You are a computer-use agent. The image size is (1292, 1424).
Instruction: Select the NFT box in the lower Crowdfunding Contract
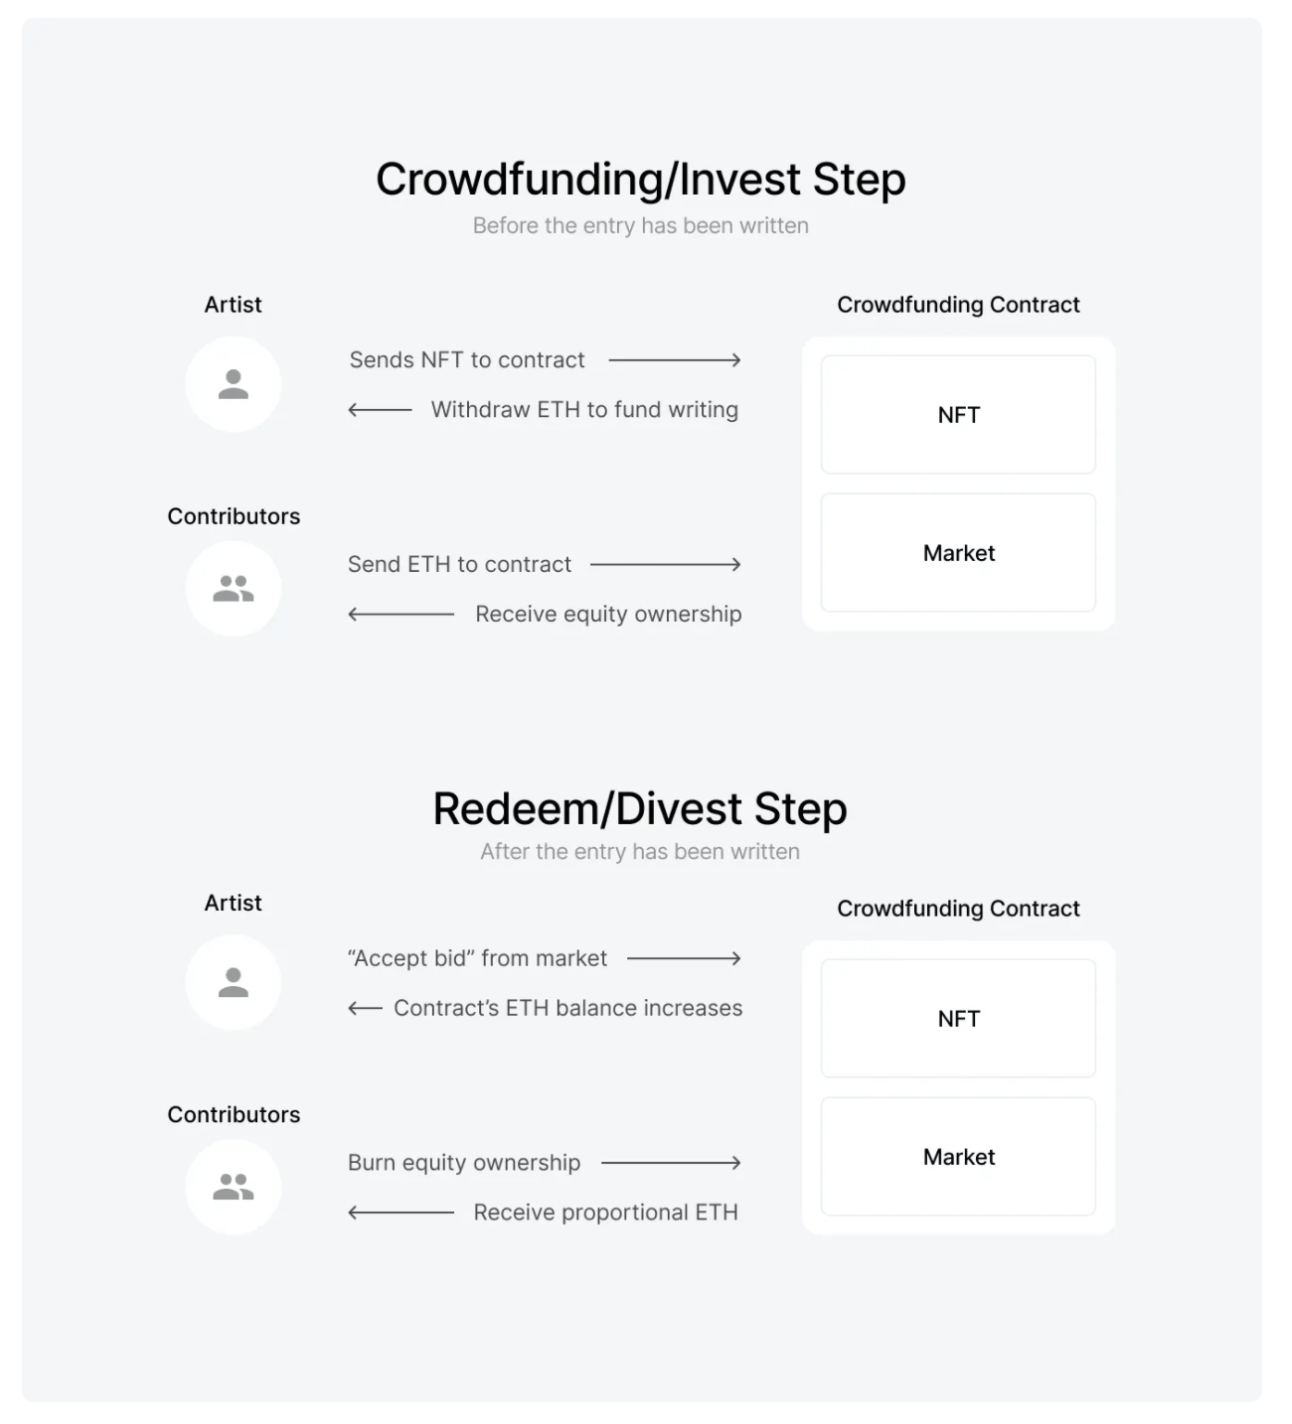(x=958, y=1019)
